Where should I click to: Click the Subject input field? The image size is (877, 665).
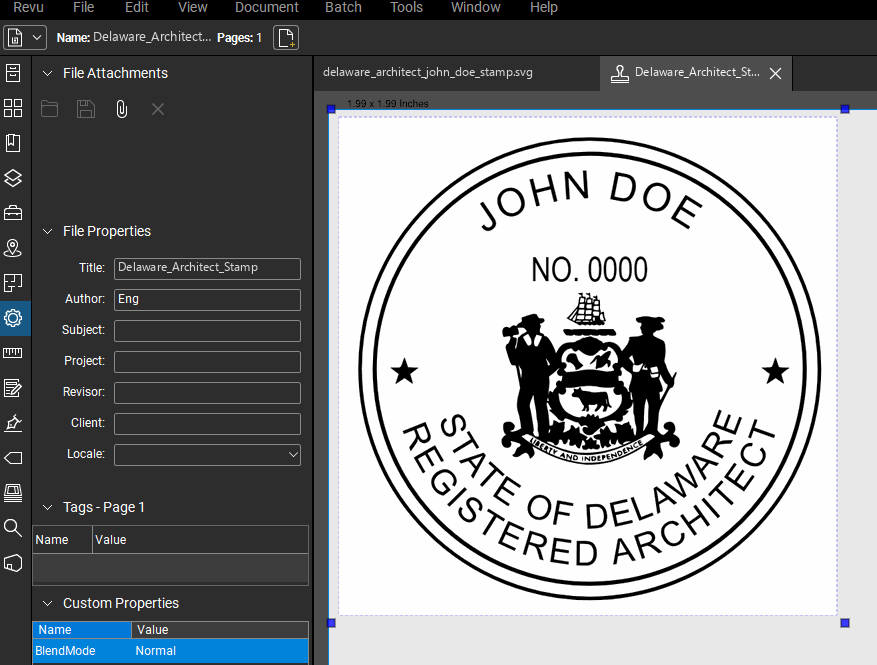coord(208,331)
